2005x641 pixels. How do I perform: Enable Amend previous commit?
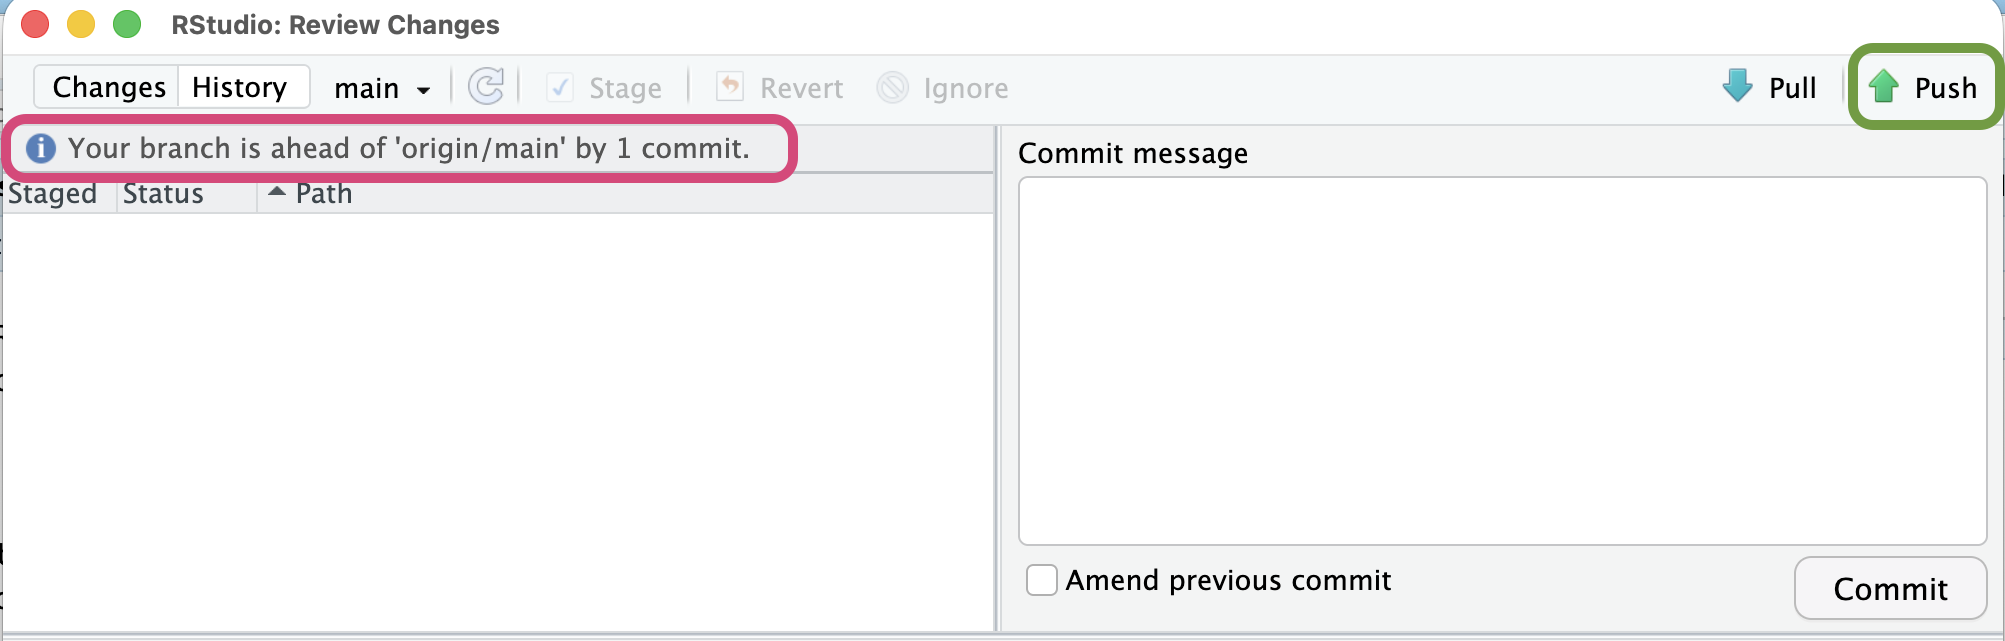[1041, 580]
